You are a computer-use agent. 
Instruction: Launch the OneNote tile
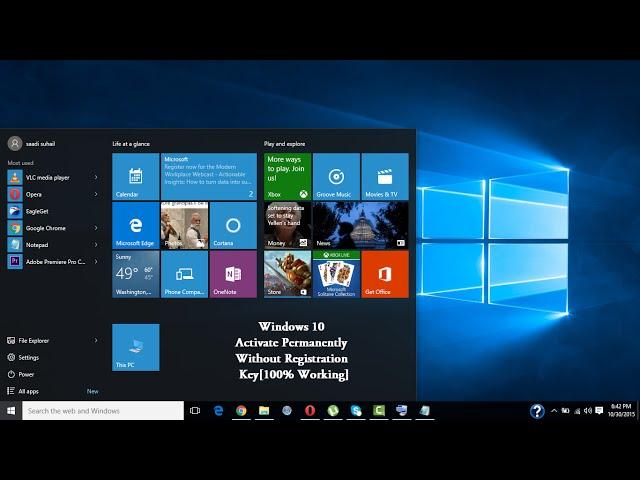(233, 274)
